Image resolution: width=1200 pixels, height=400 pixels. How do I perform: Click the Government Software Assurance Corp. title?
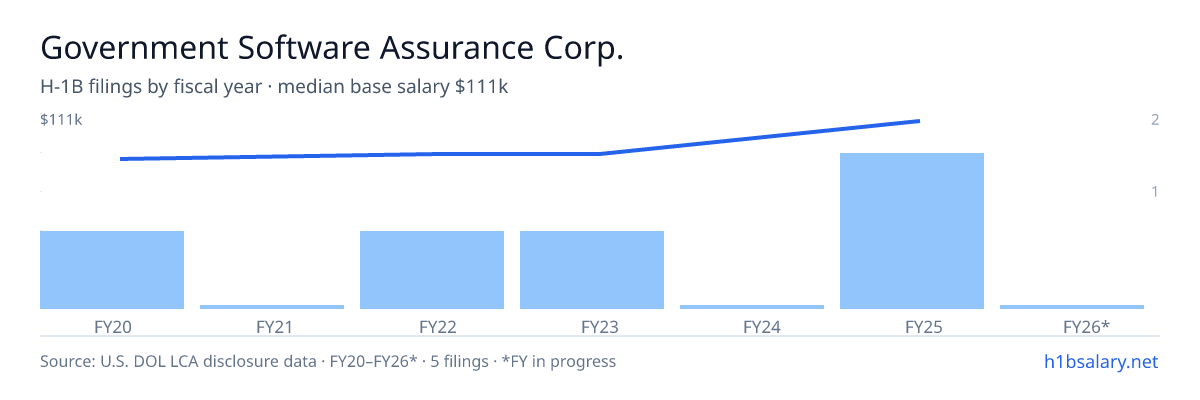pos(332,49)
